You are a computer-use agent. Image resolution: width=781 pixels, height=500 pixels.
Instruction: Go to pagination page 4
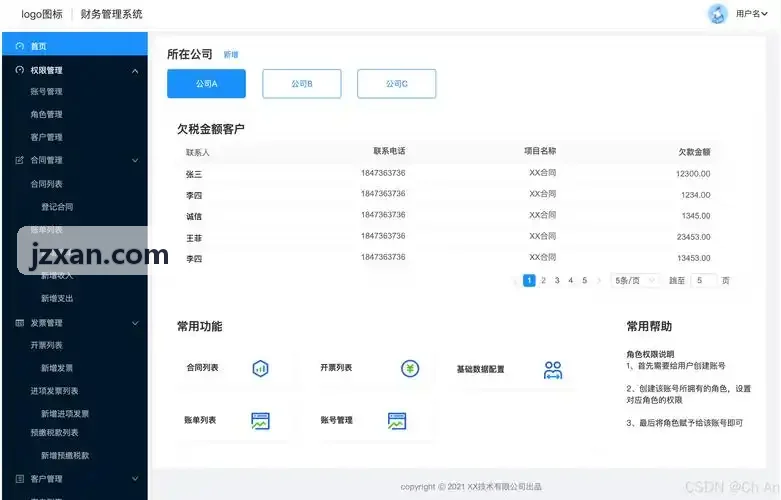point(571,280)
